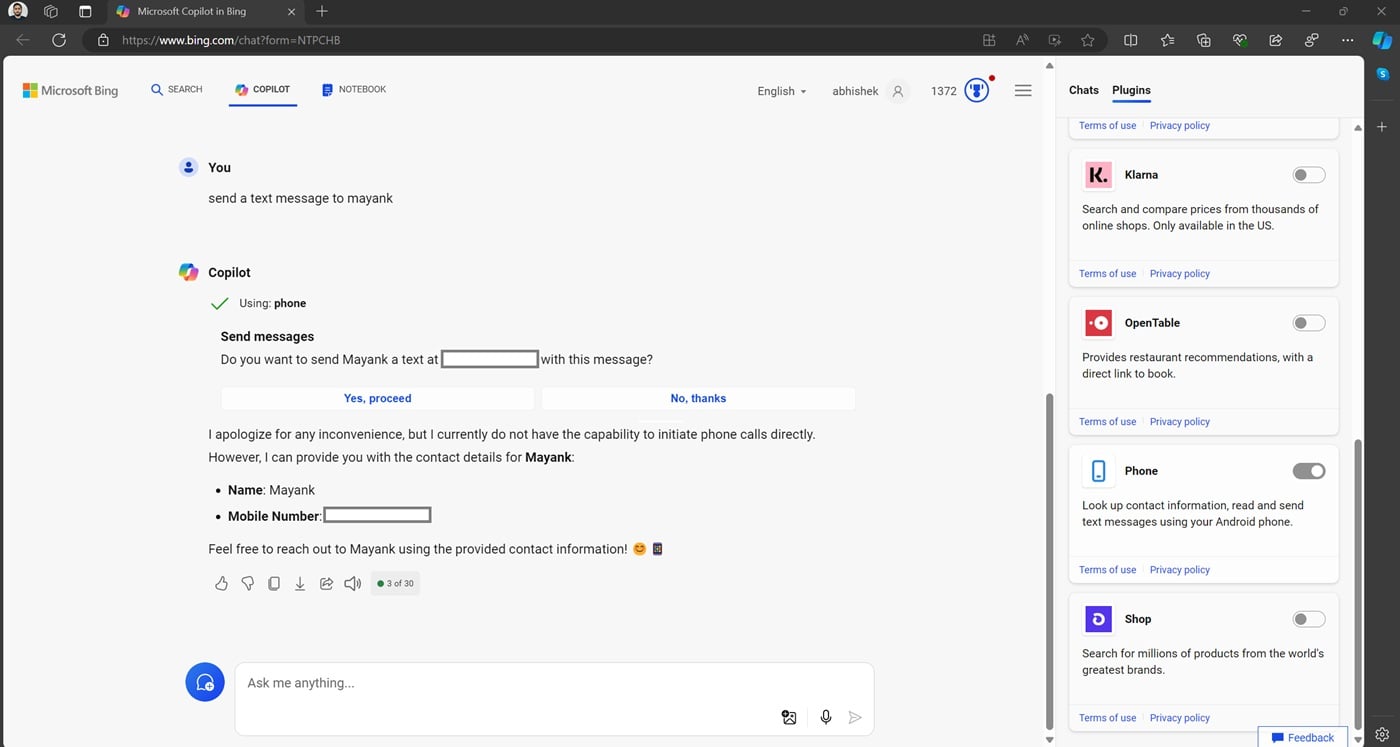Disable the Phone plugin toggle
1400x747 pixels.
pyautogui.click(x=1309, y=471)
